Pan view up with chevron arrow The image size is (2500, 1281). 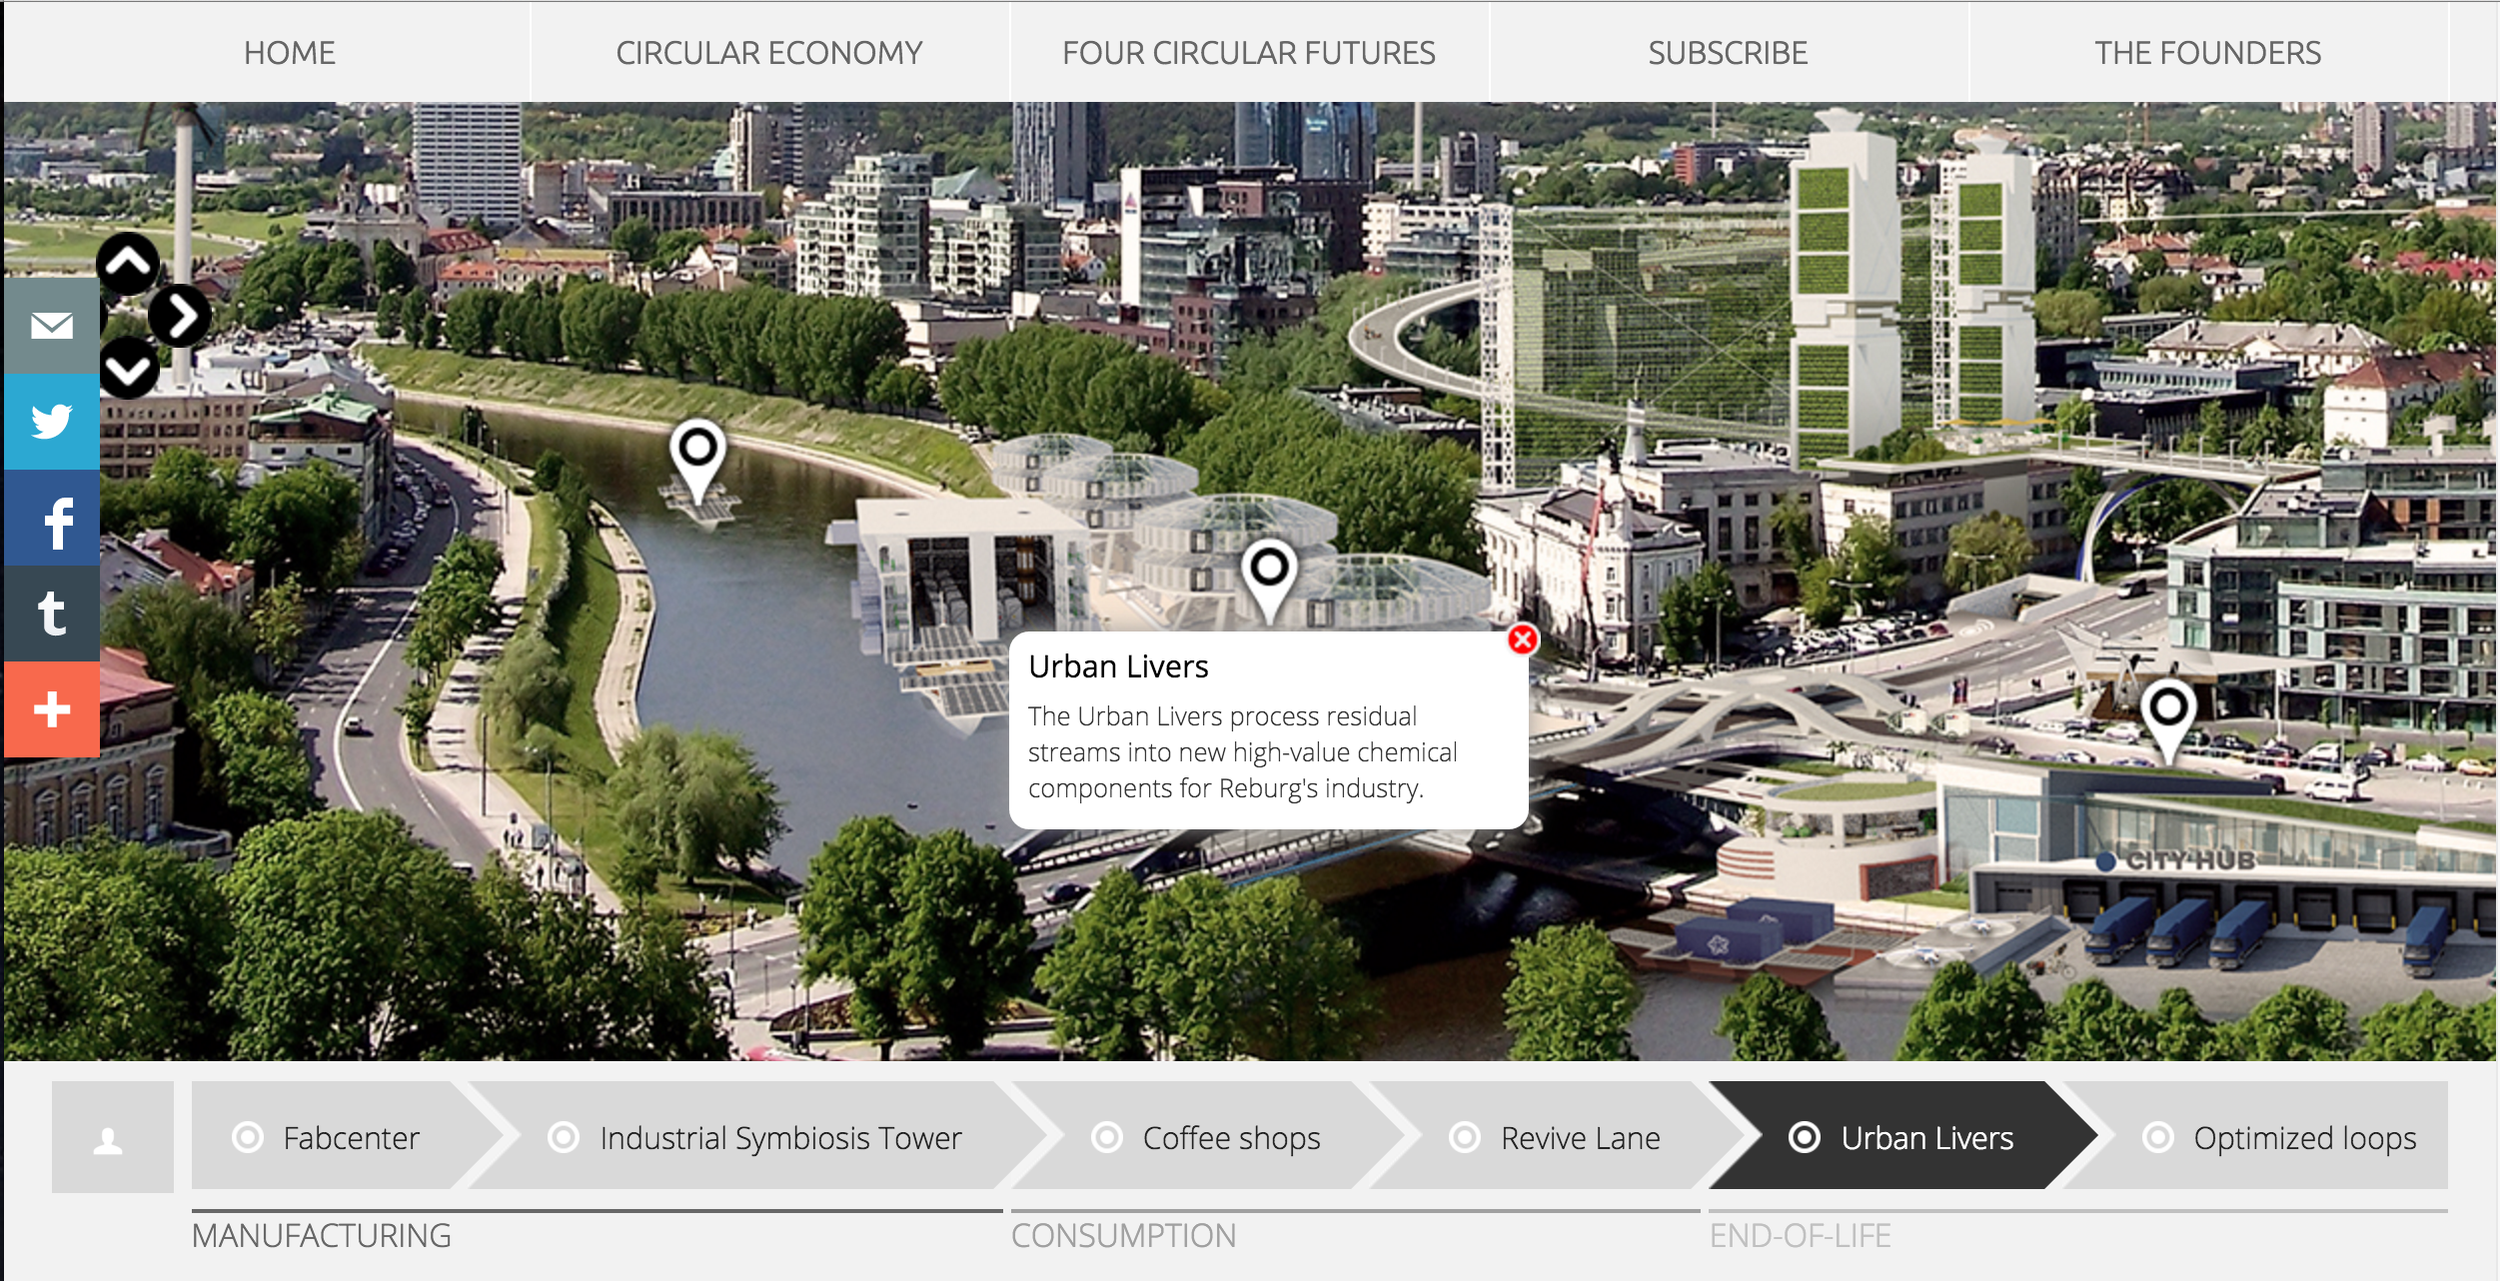pos(128,263)
